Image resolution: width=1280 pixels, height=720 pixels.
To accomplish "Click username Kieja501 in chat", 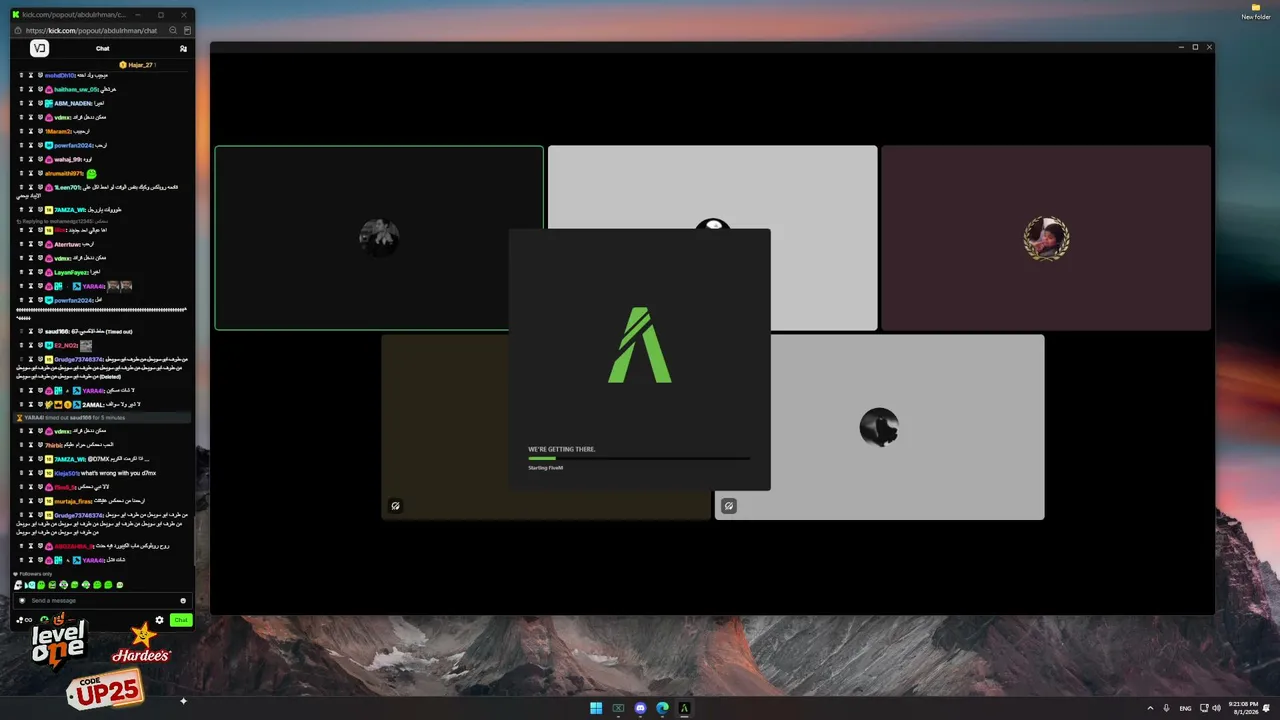I will (66, 473).
